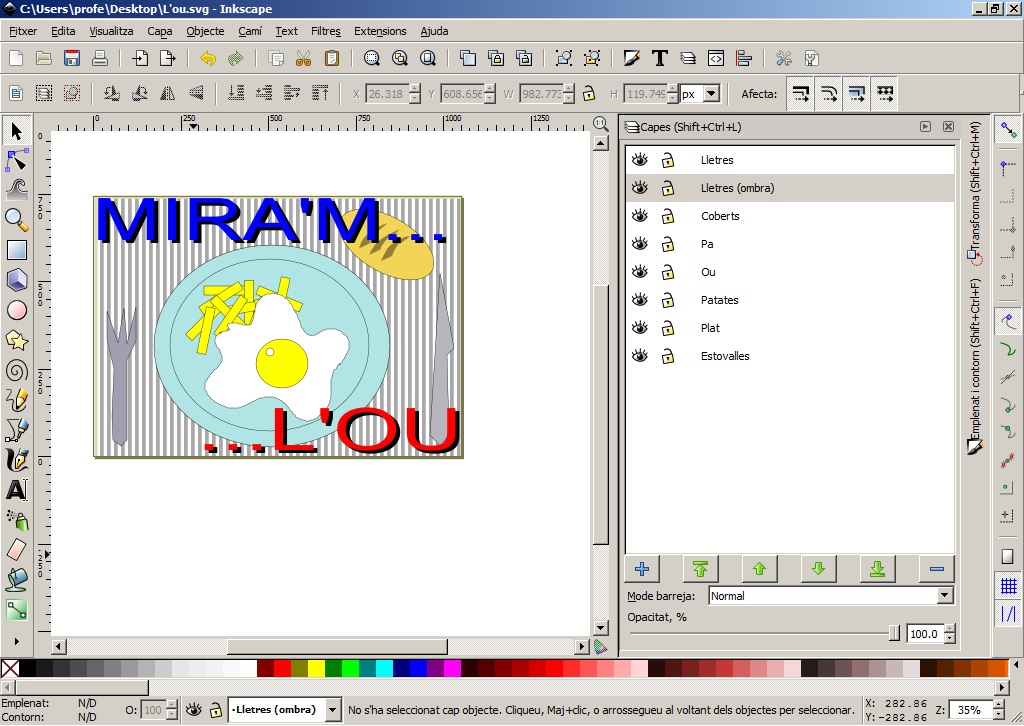1024x726 pixels.
Task: Increase layer opacity value spinner
Action: click(x=950, y=629)
